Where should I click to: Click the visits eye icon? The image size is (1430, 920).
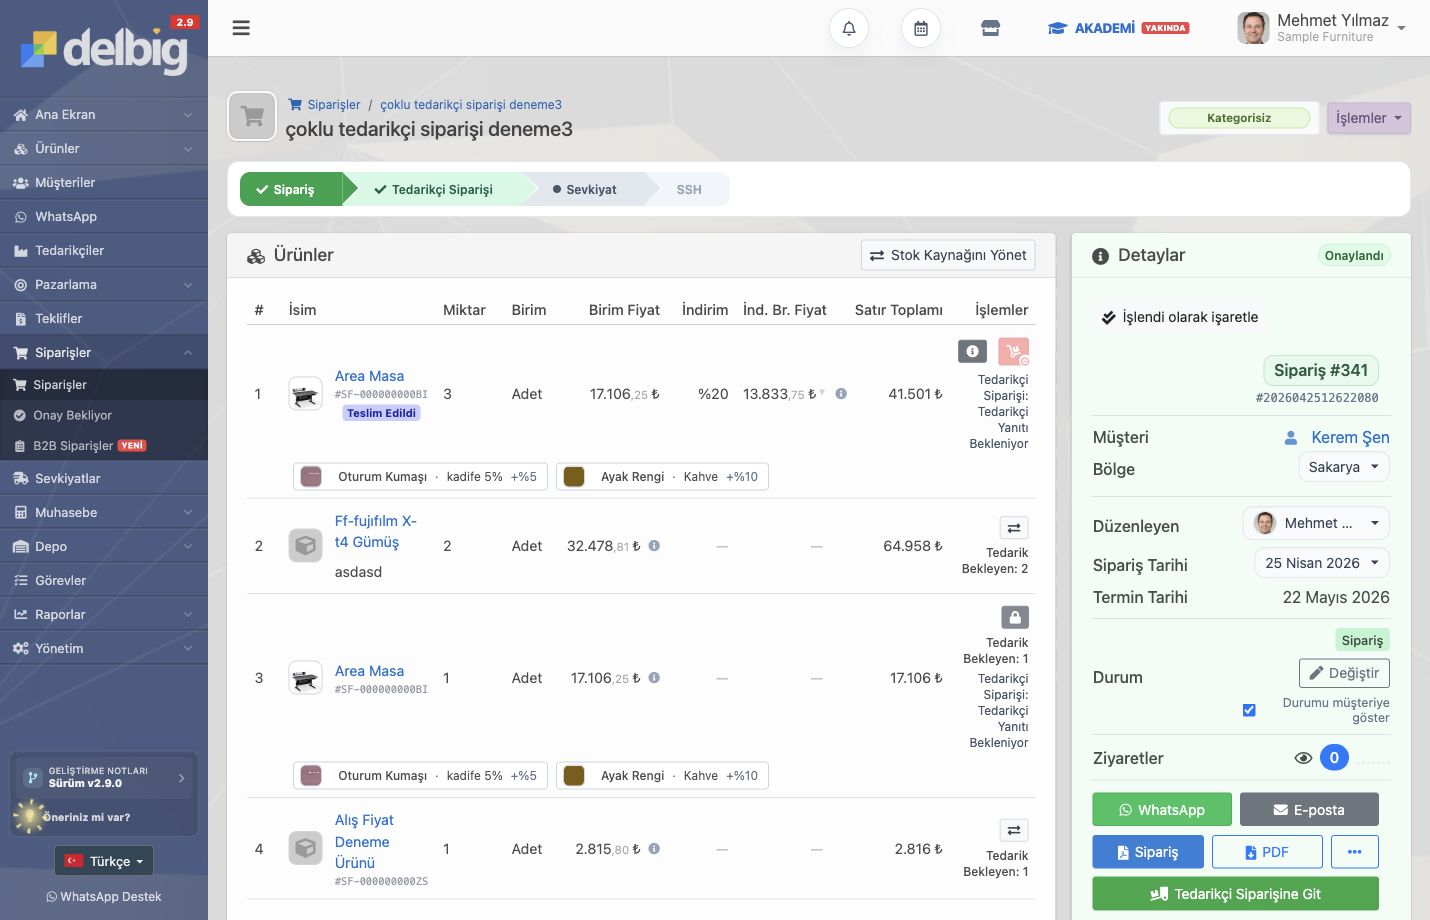pyautogui.click(x=1303, y=758)
